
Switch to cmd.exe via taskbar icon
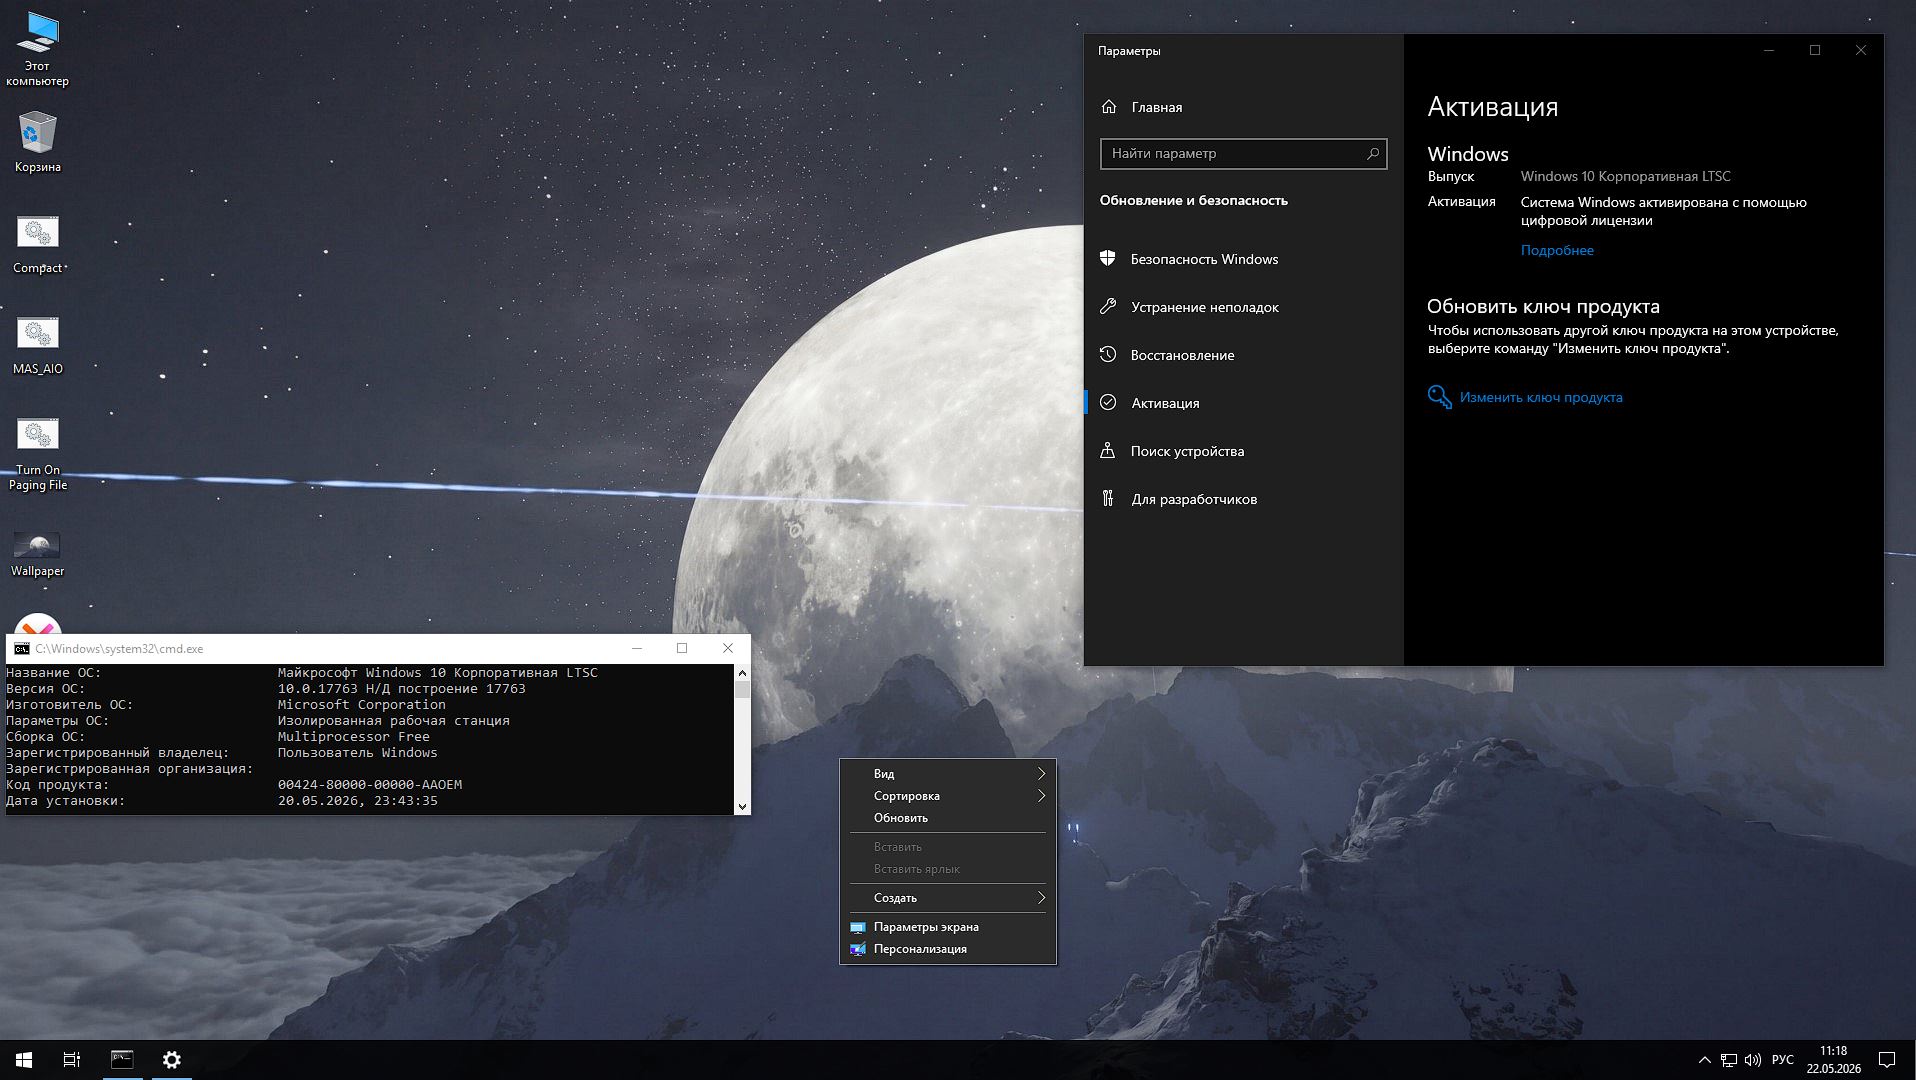pyautogui.click(x=122, y=1060)
